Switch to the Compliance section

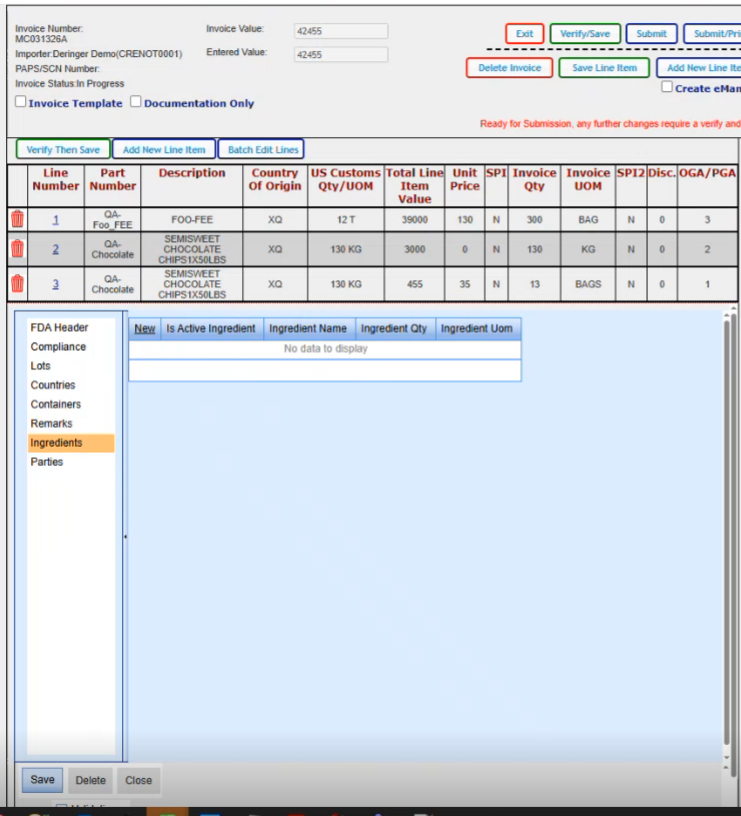tap(58, 347)
